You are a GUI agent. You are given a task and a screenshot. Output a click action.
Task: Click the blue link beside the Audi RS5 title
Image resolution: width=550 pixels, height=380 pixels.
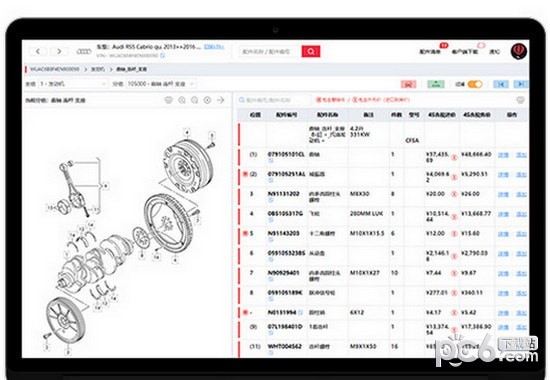[214, 46]
